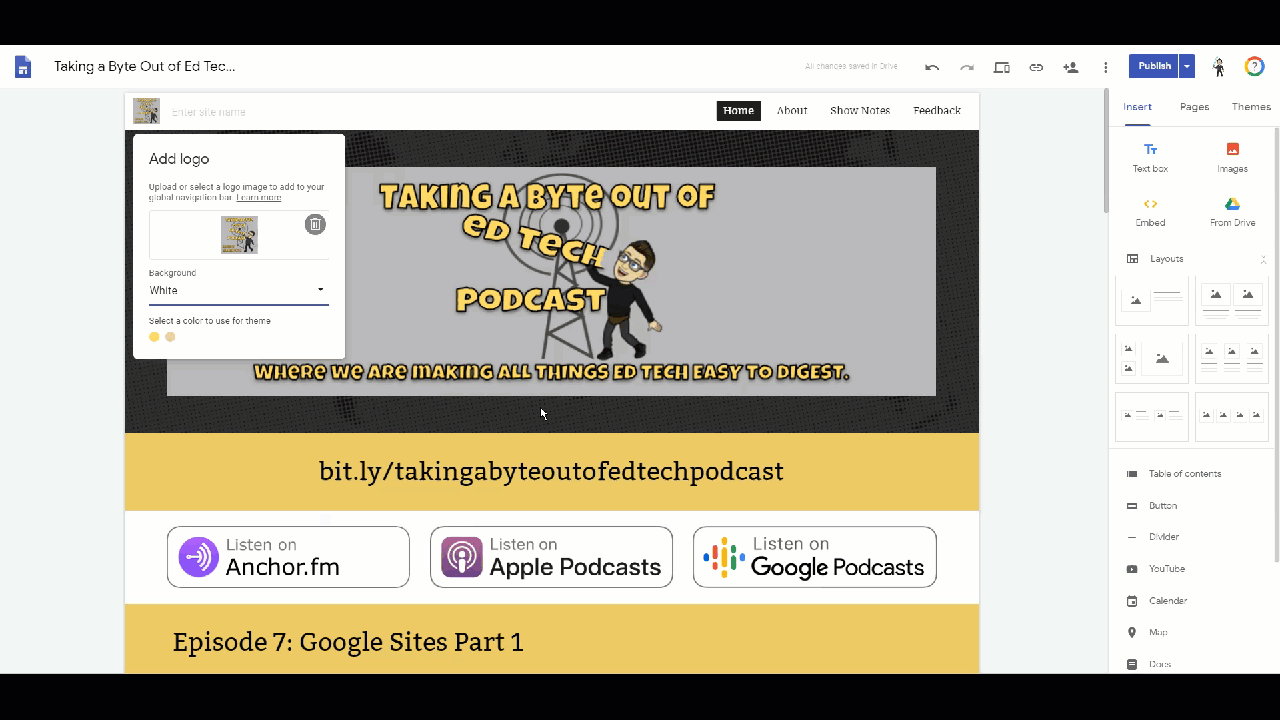Pick the first yellow theme color swatch
Screen dimensions: 1280x720
pyautogui.click(x=154, y=337)
